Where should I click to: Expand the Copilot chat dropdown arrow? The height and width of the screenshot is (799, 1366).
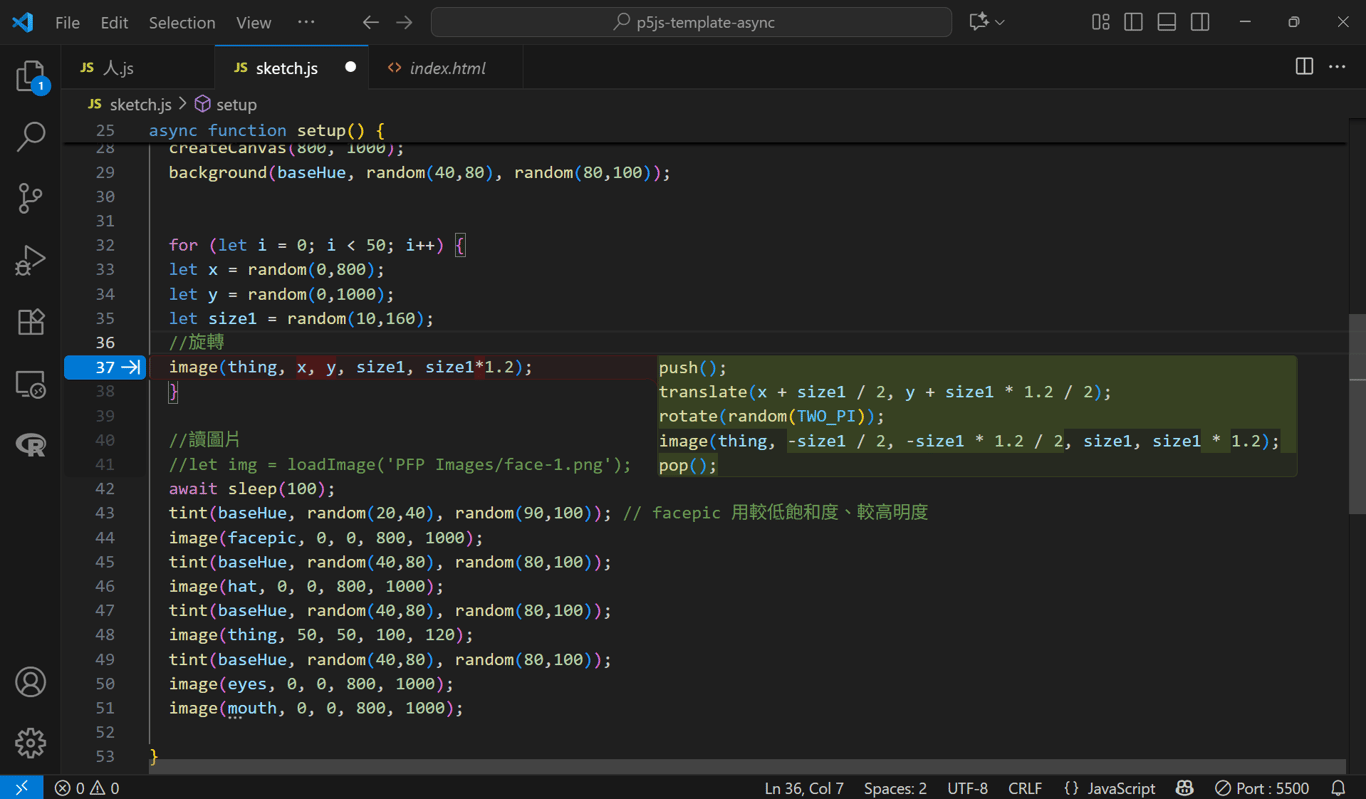[x=1000, y=22]
